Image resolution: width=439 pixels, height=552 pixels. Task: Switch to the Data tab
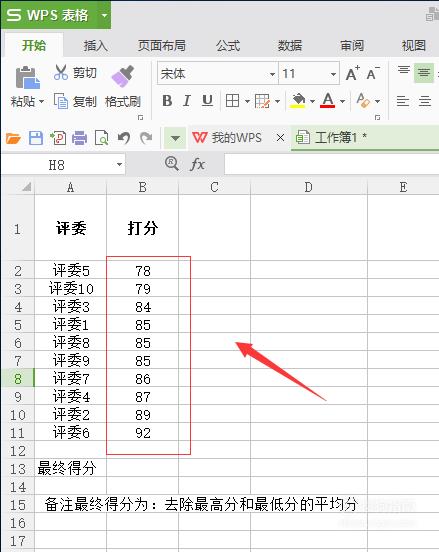(290, 45)
